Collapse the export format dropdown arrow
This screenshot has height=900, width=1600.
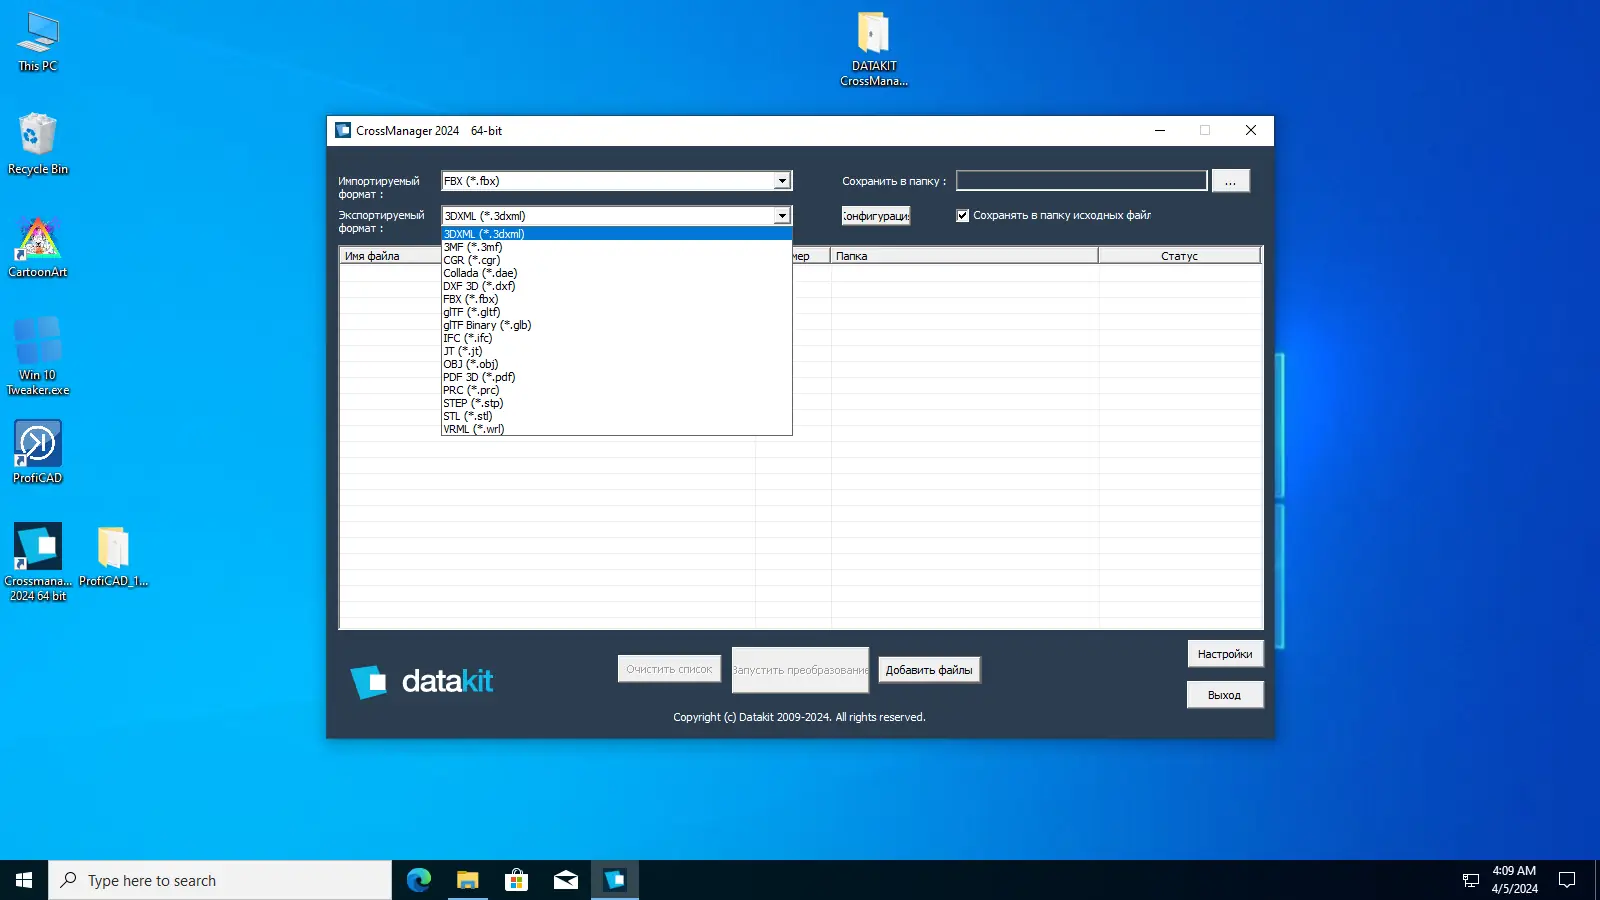click(782, 216)
